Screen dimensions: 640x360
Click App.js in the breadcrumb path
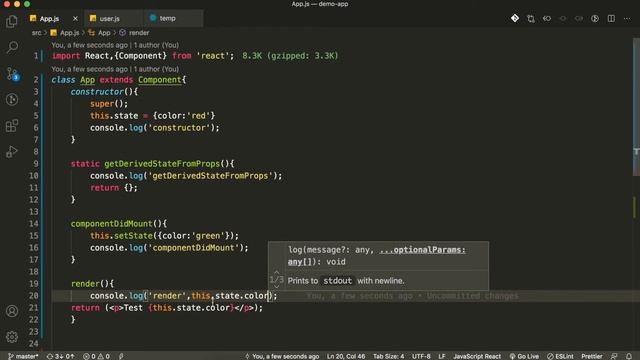69,33
